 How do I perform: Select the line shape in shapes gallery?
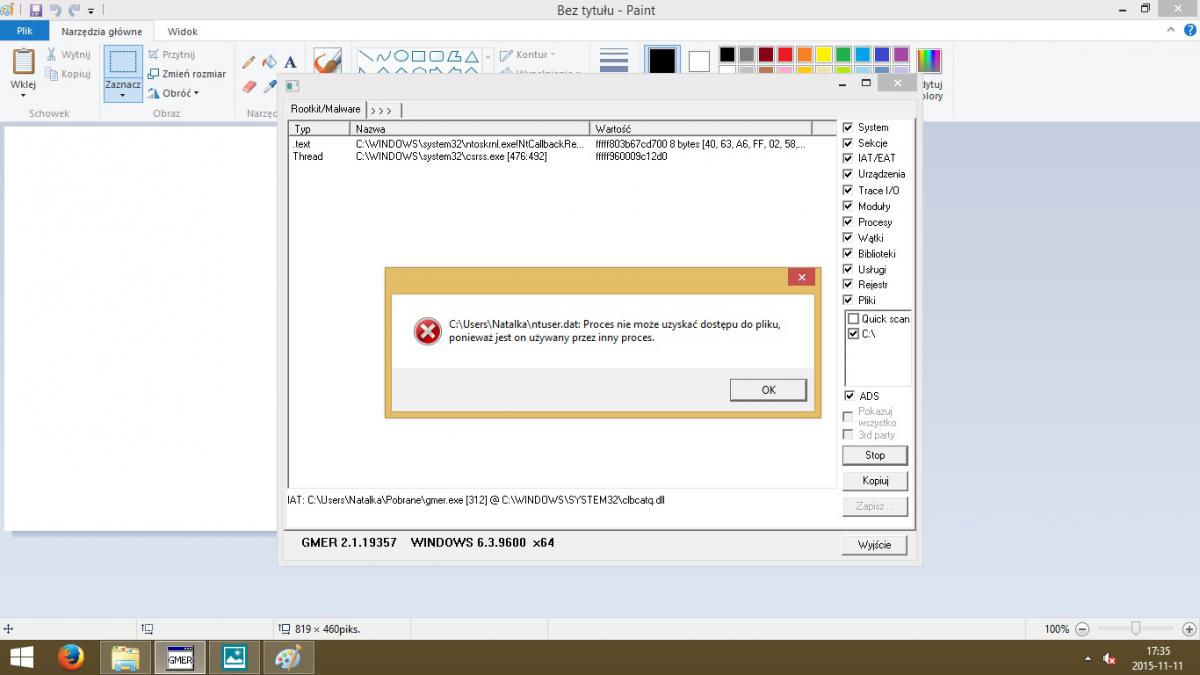pos(365,56)
